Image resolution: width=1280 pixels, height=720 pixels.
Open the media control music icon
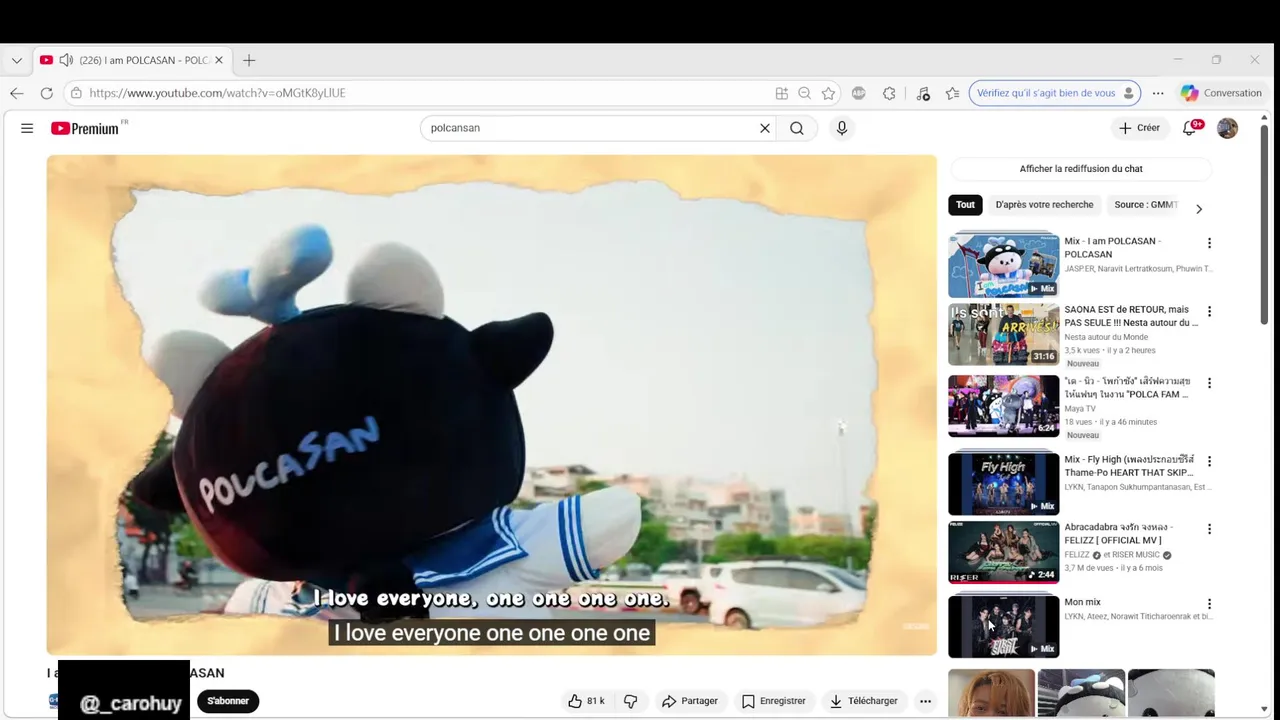click(923, 93)
